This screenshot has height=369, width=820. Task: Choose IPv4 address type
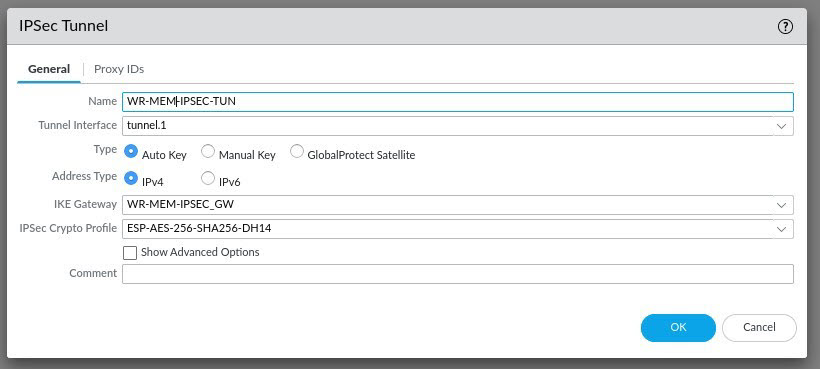click(131, 178)
